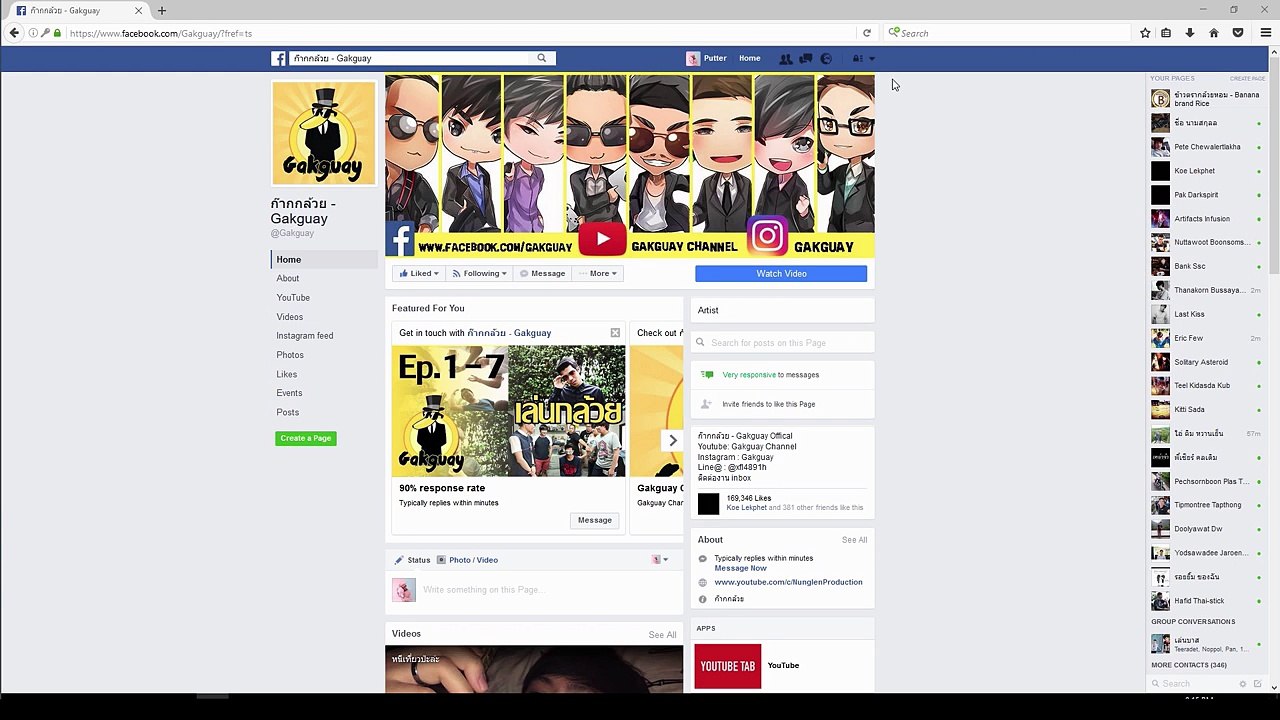Close the Featured For You card with X
This screenshot has width=1280, height=720.
615,333
